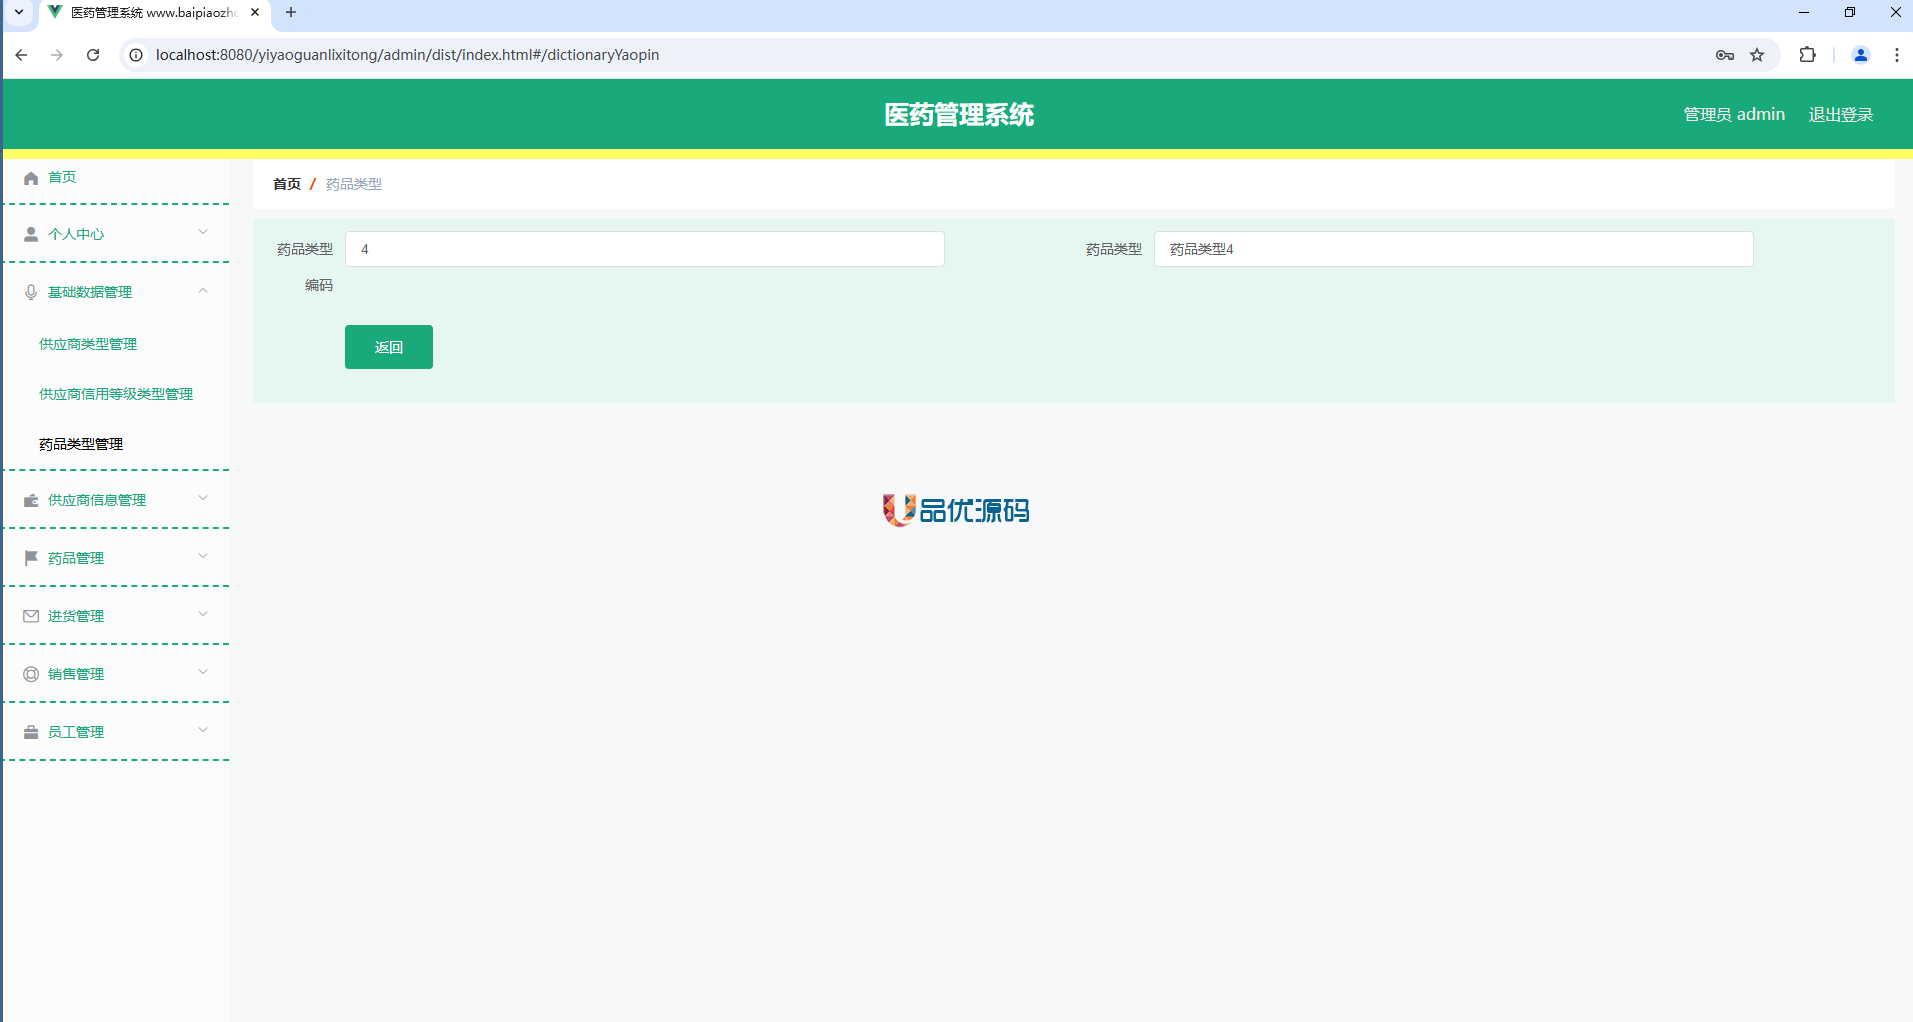
Task: Click the 基础数据管理 menu label
Action: pyautogui.click(x=90, y=292)
